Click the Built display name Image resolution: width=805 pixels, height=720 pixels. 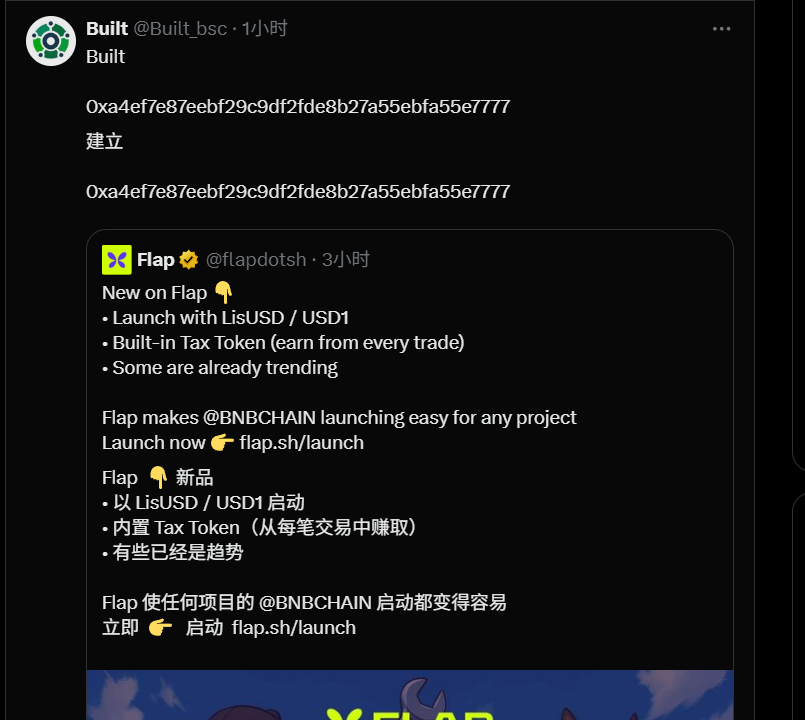[x=107, y=29]
